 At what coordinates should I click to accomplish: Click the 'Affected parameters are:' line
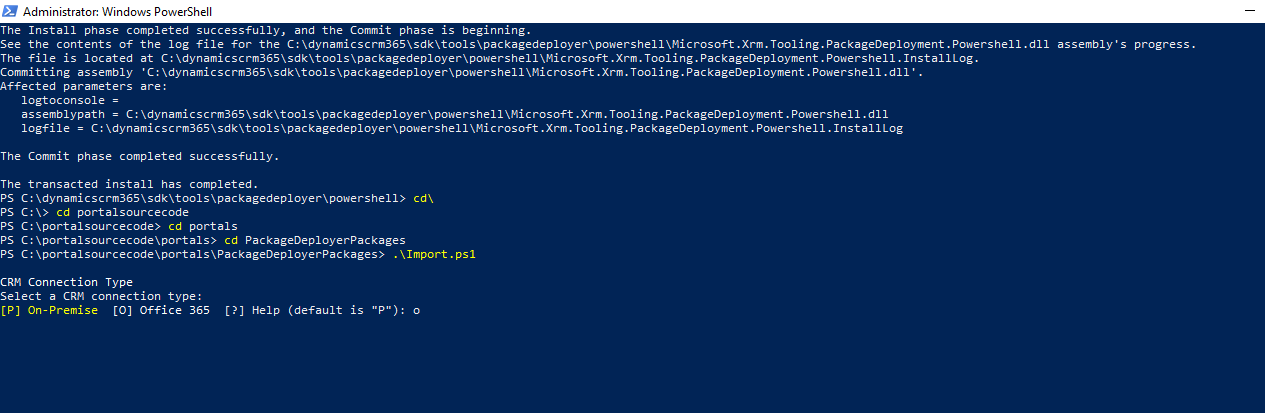(84, 87)
